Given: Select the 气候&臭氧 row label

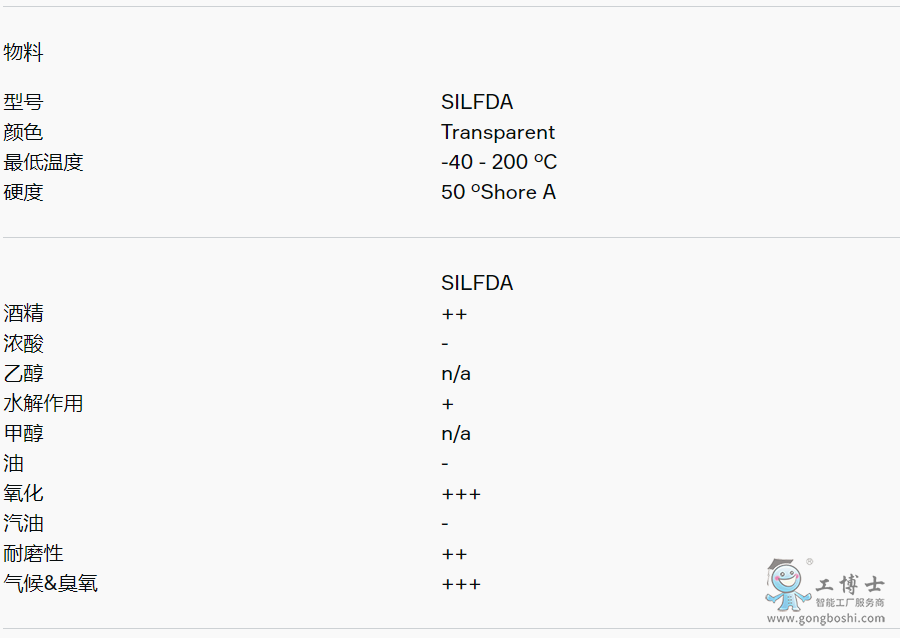Looking at the screenshot, I should [x=50, y=584].
